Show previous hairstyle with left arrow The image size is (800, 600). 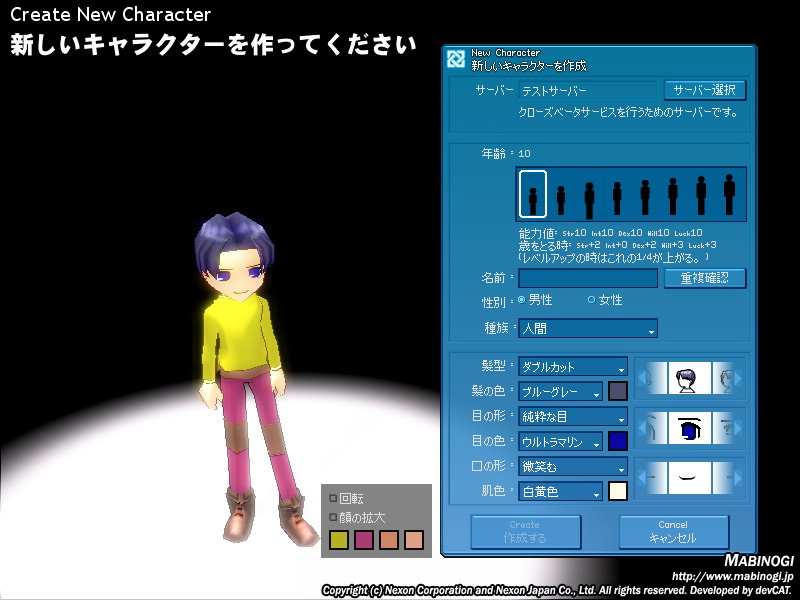click(x=643, y=379)
